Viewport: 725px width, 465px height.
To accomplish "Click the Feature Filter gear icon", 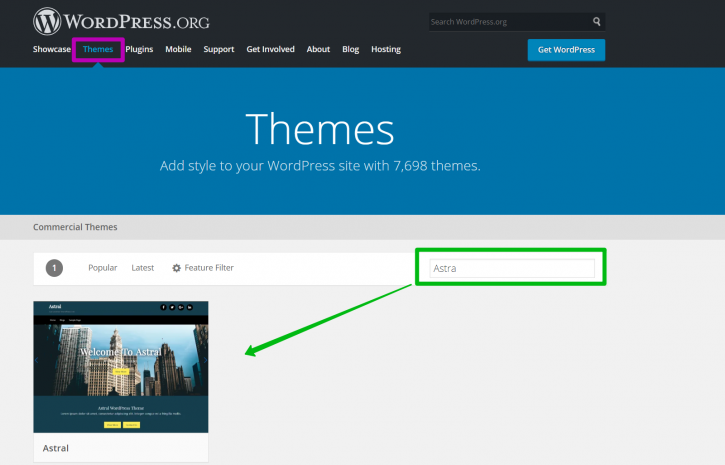I will (x=176, y=268).
